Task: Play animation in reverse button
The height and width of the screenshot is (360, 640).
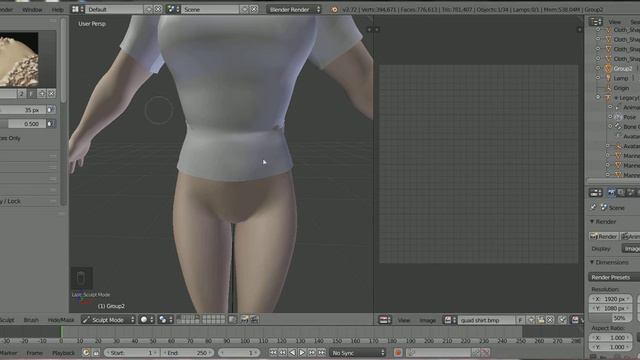Action: pyautogui.click(x=292, y=353)
